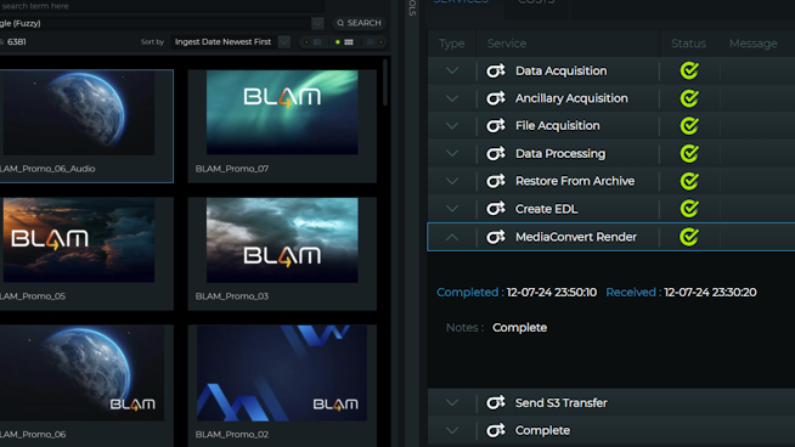Click the 'Create EDL' service name
Viewport: 795px width, 447px height.
pyautogui.click(x=546, y=209)
